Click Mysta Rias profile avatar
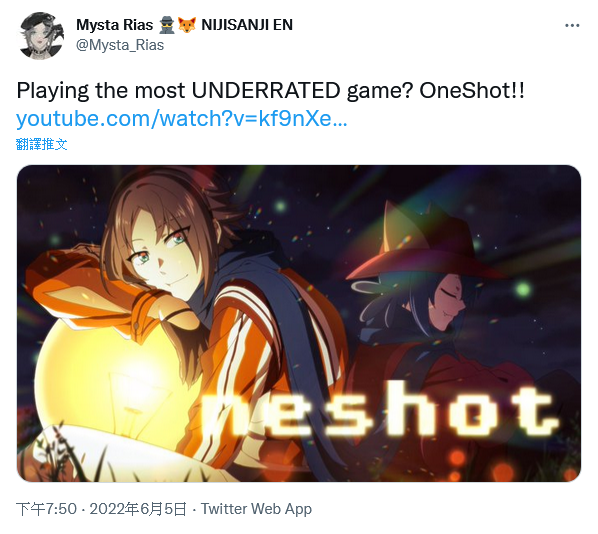This screenshot has height=534, width=598. 41,35
